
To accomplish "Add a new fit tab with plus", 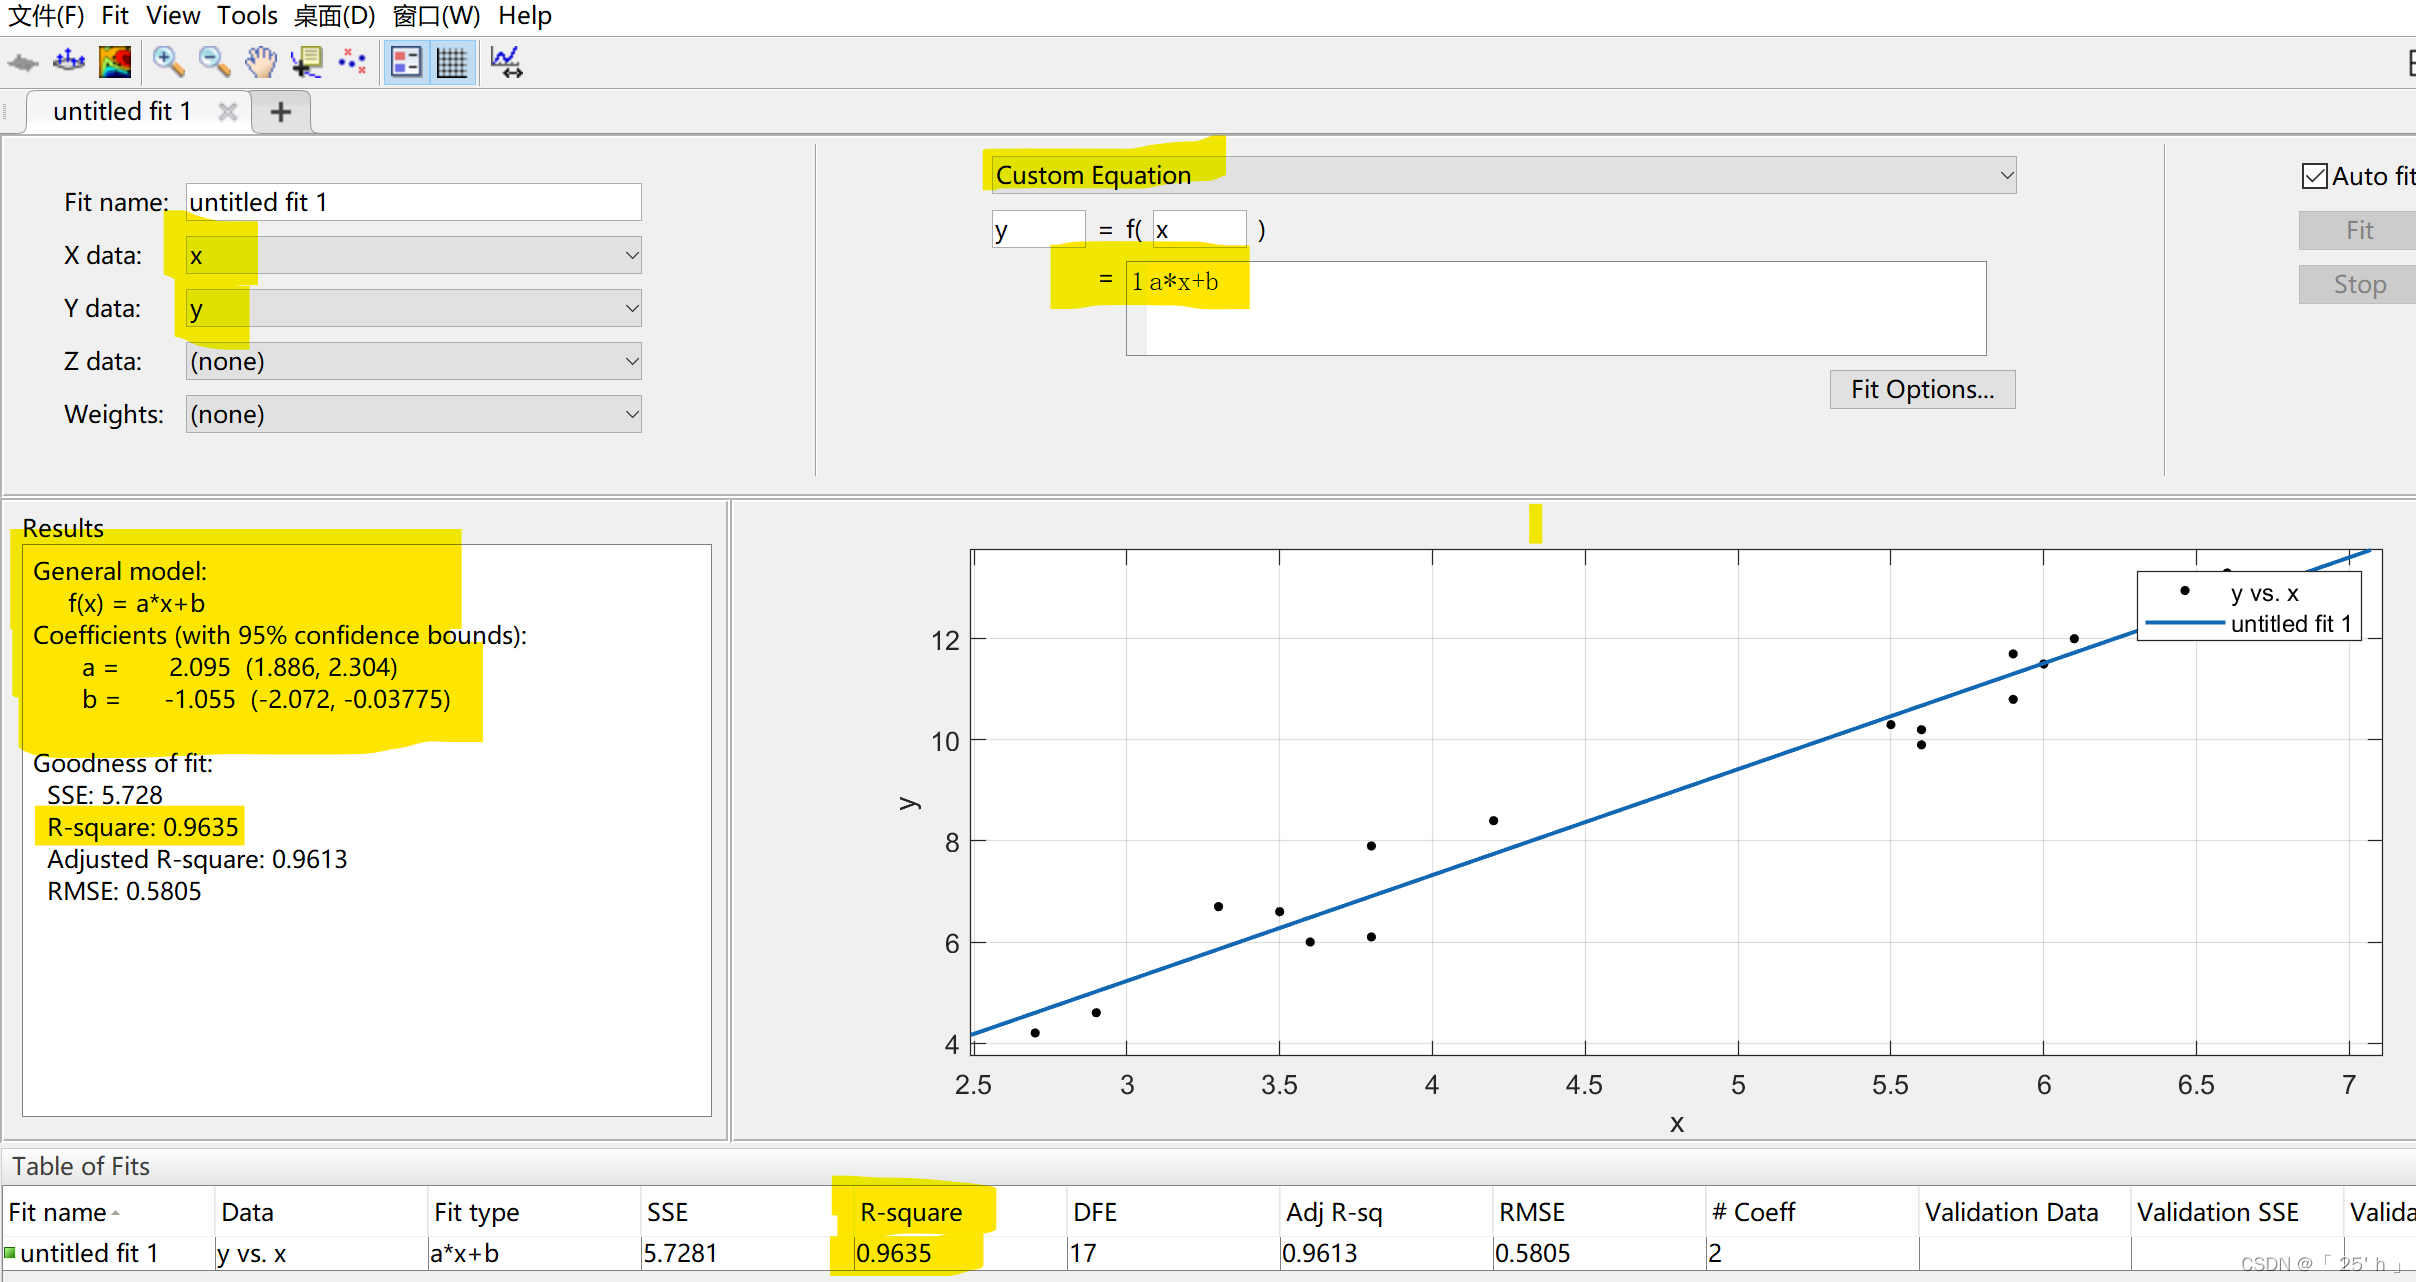I will tap(281, 112).
